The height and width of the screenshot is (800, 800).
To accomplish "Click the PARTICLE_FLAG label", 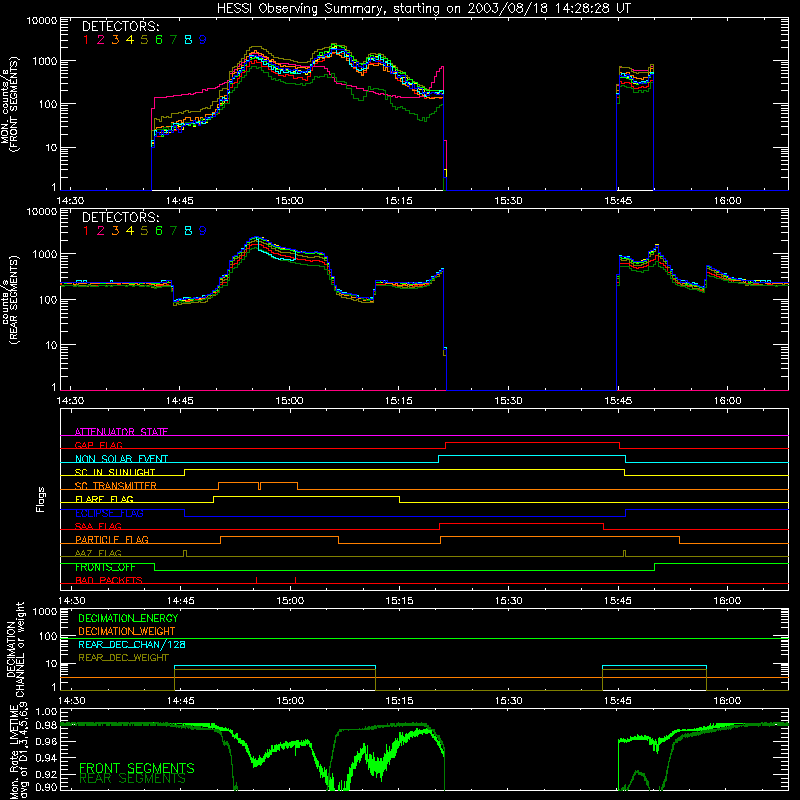I will click(x=112, y=539).
